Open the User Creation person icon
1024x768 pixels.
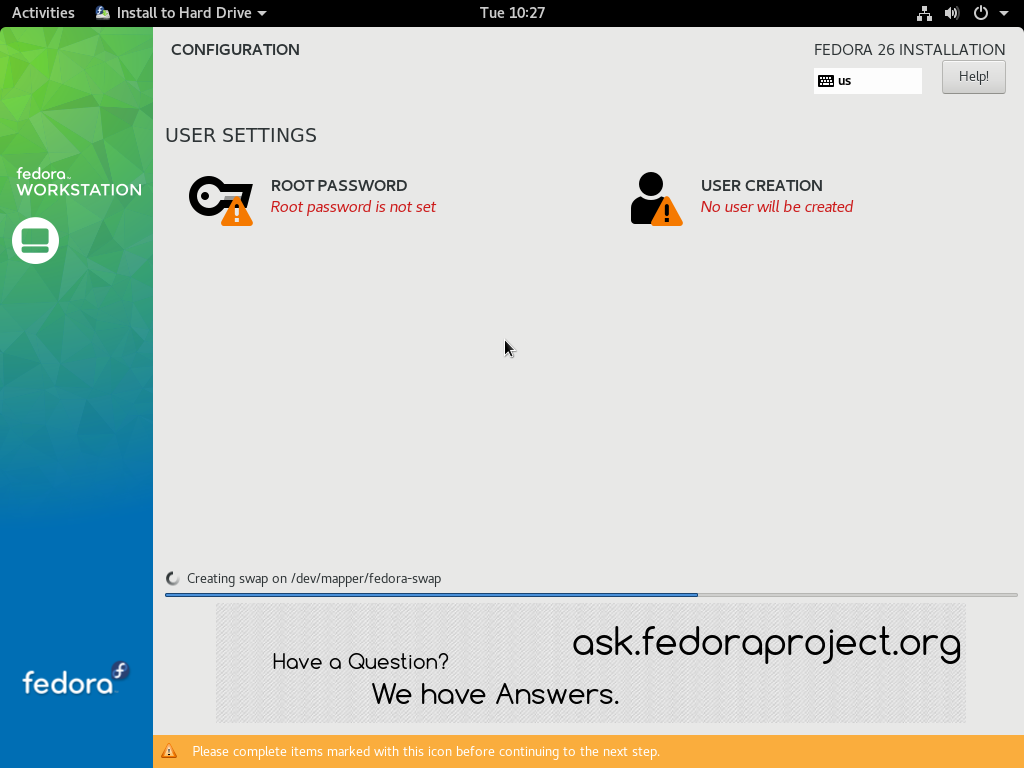pos(656,199)
